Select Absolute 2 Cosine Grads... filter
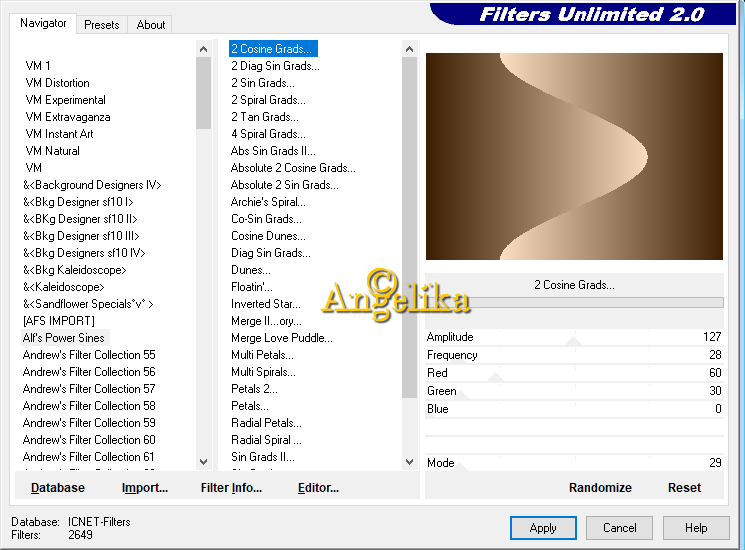Screen dimensions: 745x550 [293, 168]
